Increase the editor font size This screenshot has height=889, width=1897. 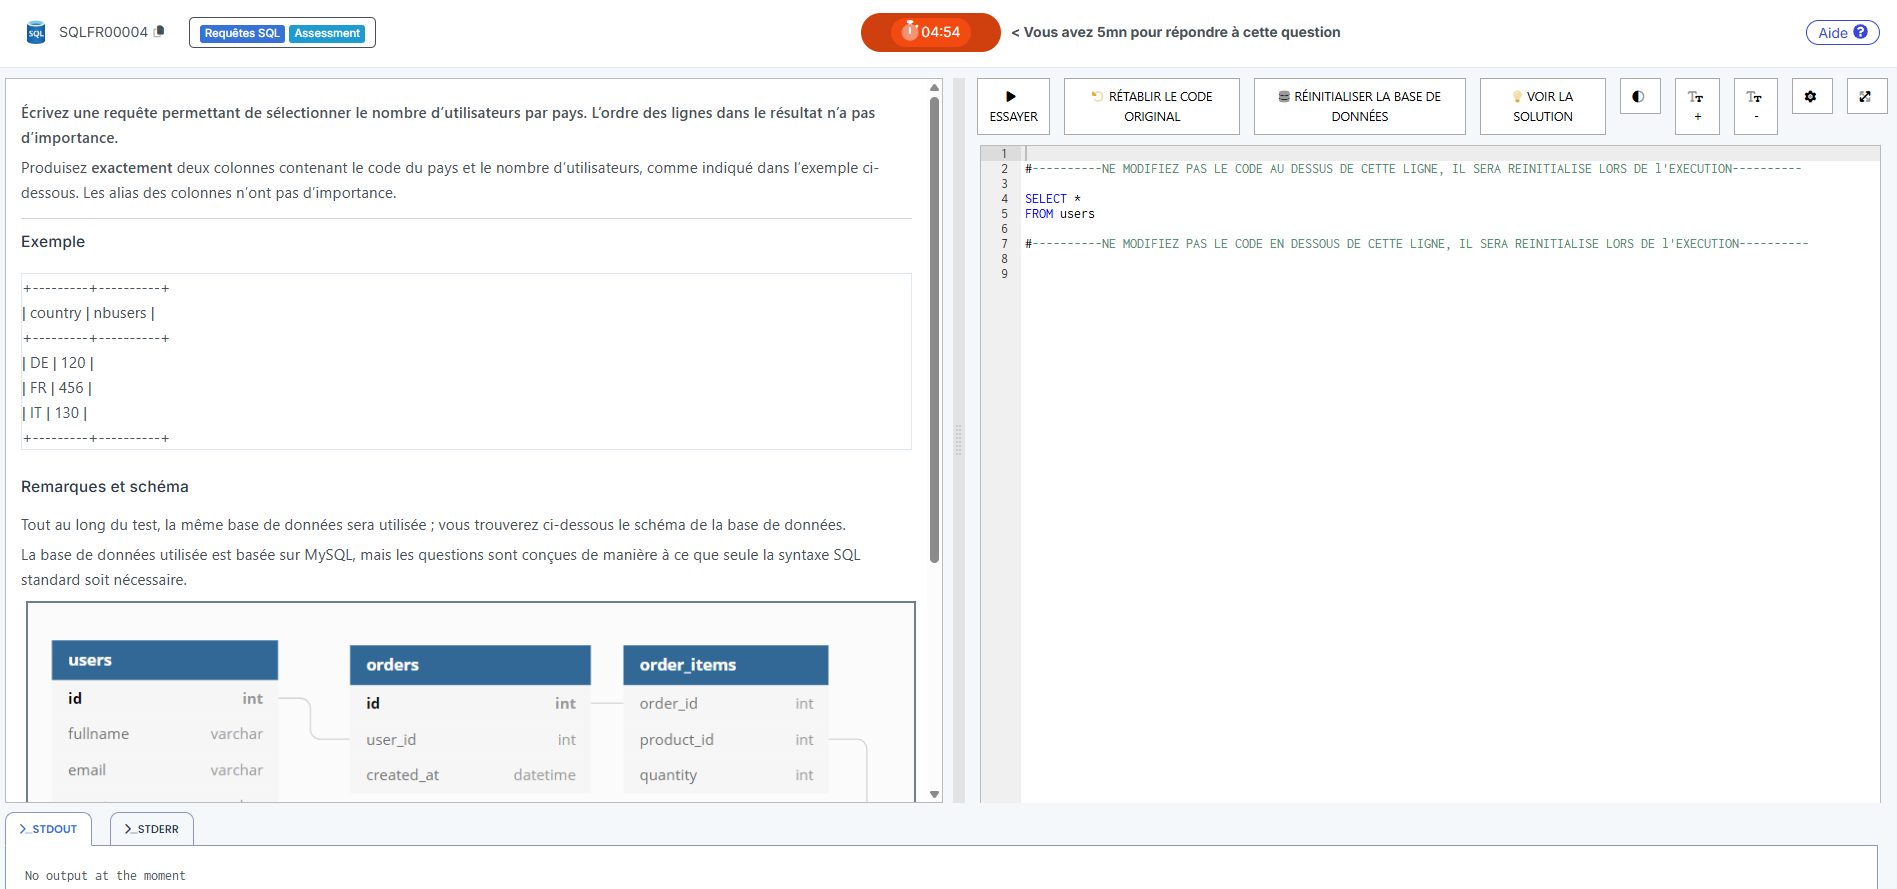click(1697, 106)
